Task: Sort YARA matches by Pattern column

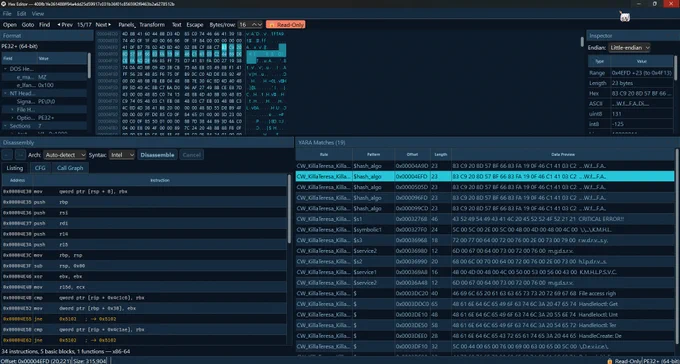Action: (373, 154)
